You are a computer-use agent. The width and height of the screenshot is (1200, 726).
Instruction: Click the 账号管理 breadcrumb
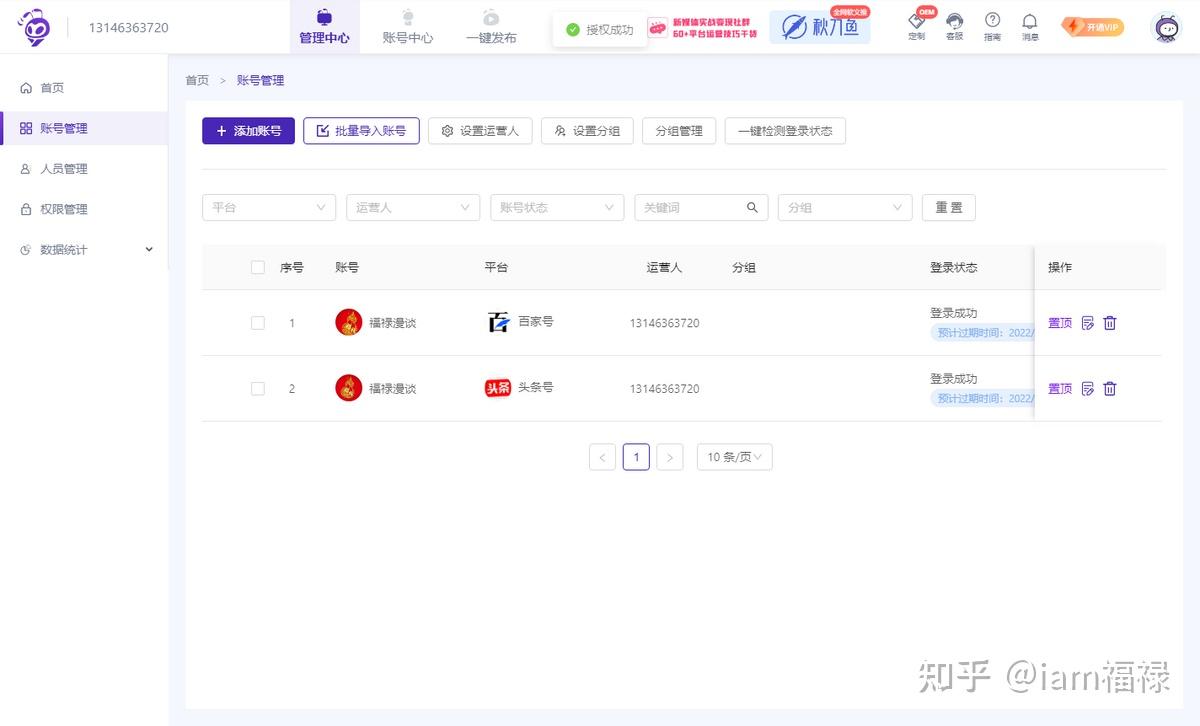[261, 80]
